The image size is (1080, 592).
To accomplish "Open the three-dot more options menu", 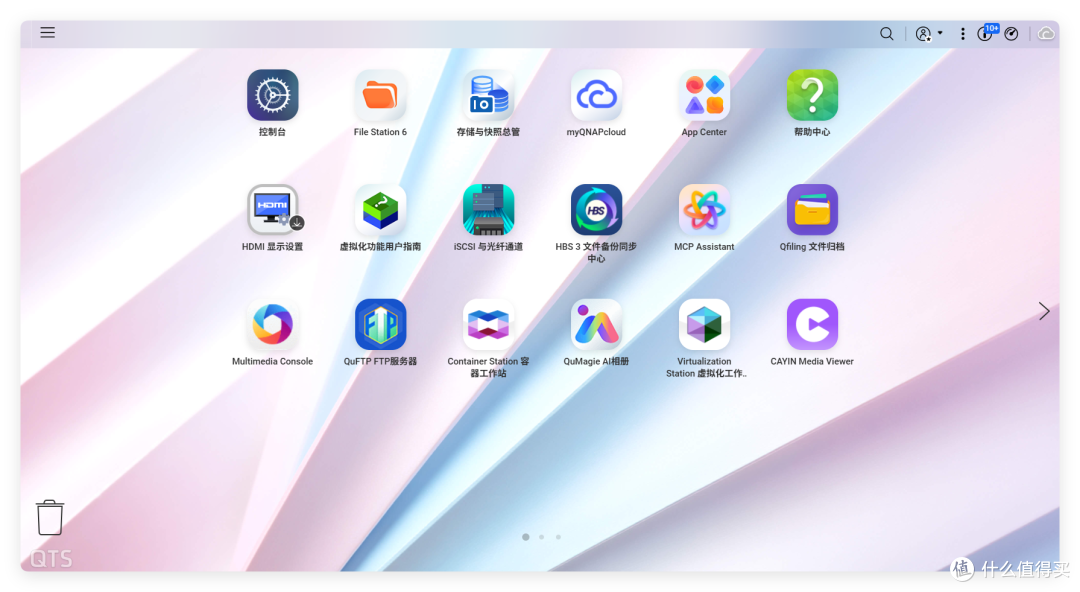I will point(962,34).
